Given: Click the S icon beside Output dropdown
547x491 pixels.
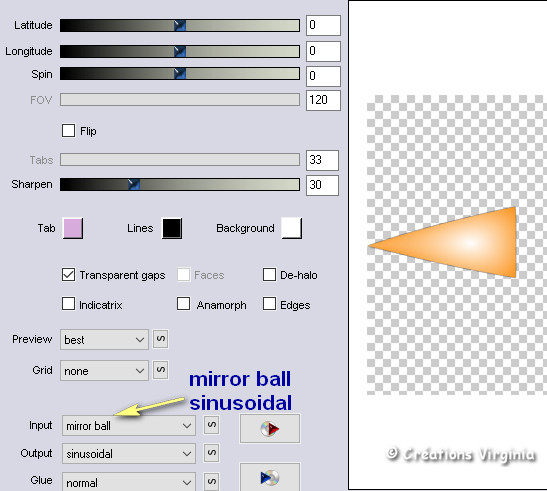Looking at the screenshot, I should [x=211, y=453].
